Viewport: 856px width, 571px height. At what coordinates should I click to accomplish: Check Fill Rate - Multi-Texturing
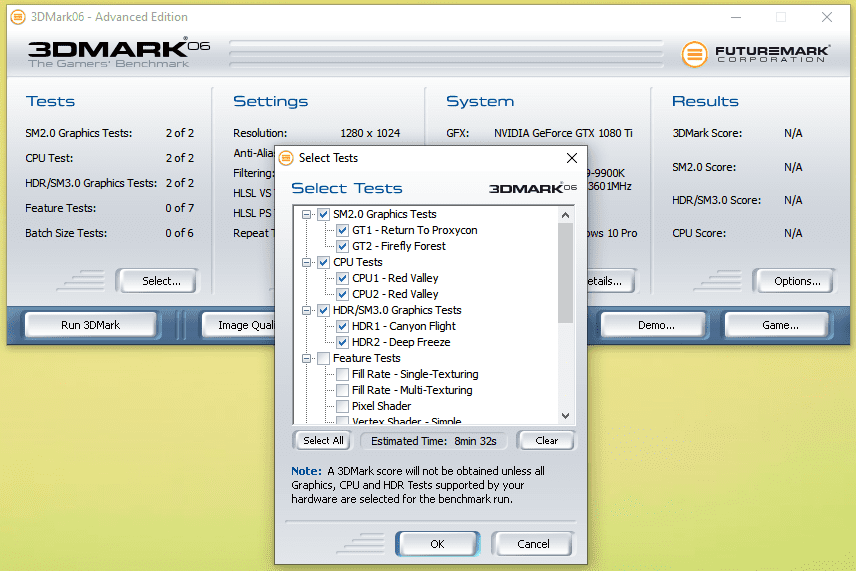pyautogui.click(x=342, y=390)
